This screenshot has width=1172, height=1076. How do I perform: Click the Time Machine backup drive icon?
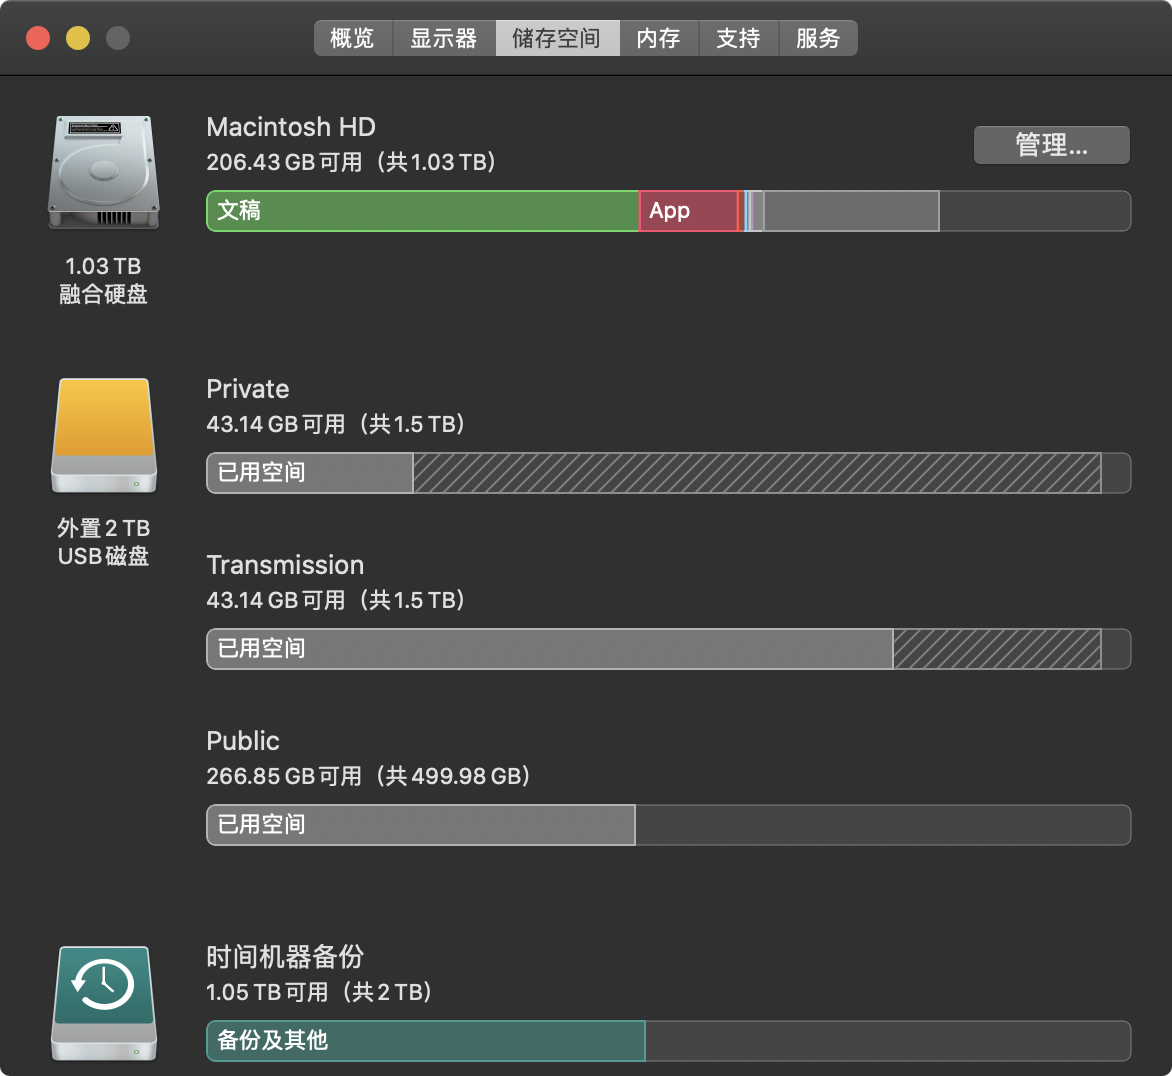click(x=104, y=1003)
